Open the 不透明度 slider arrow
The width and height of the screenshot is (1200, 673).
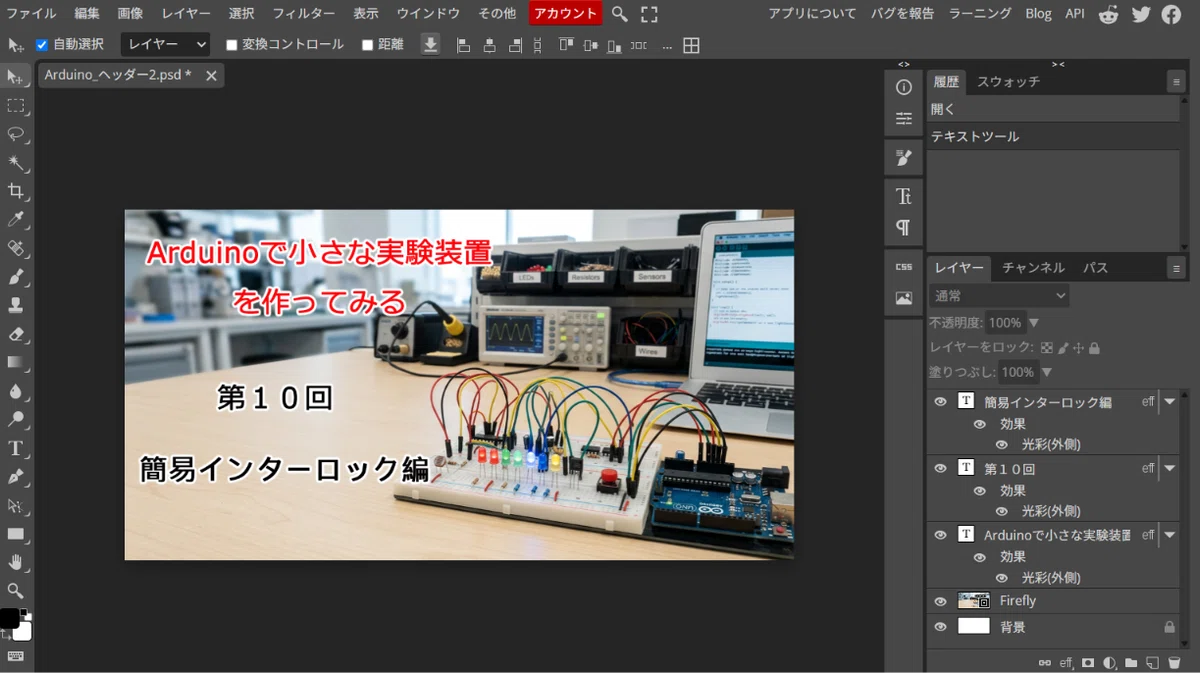pyautogui.click(x=1034, y=323)
